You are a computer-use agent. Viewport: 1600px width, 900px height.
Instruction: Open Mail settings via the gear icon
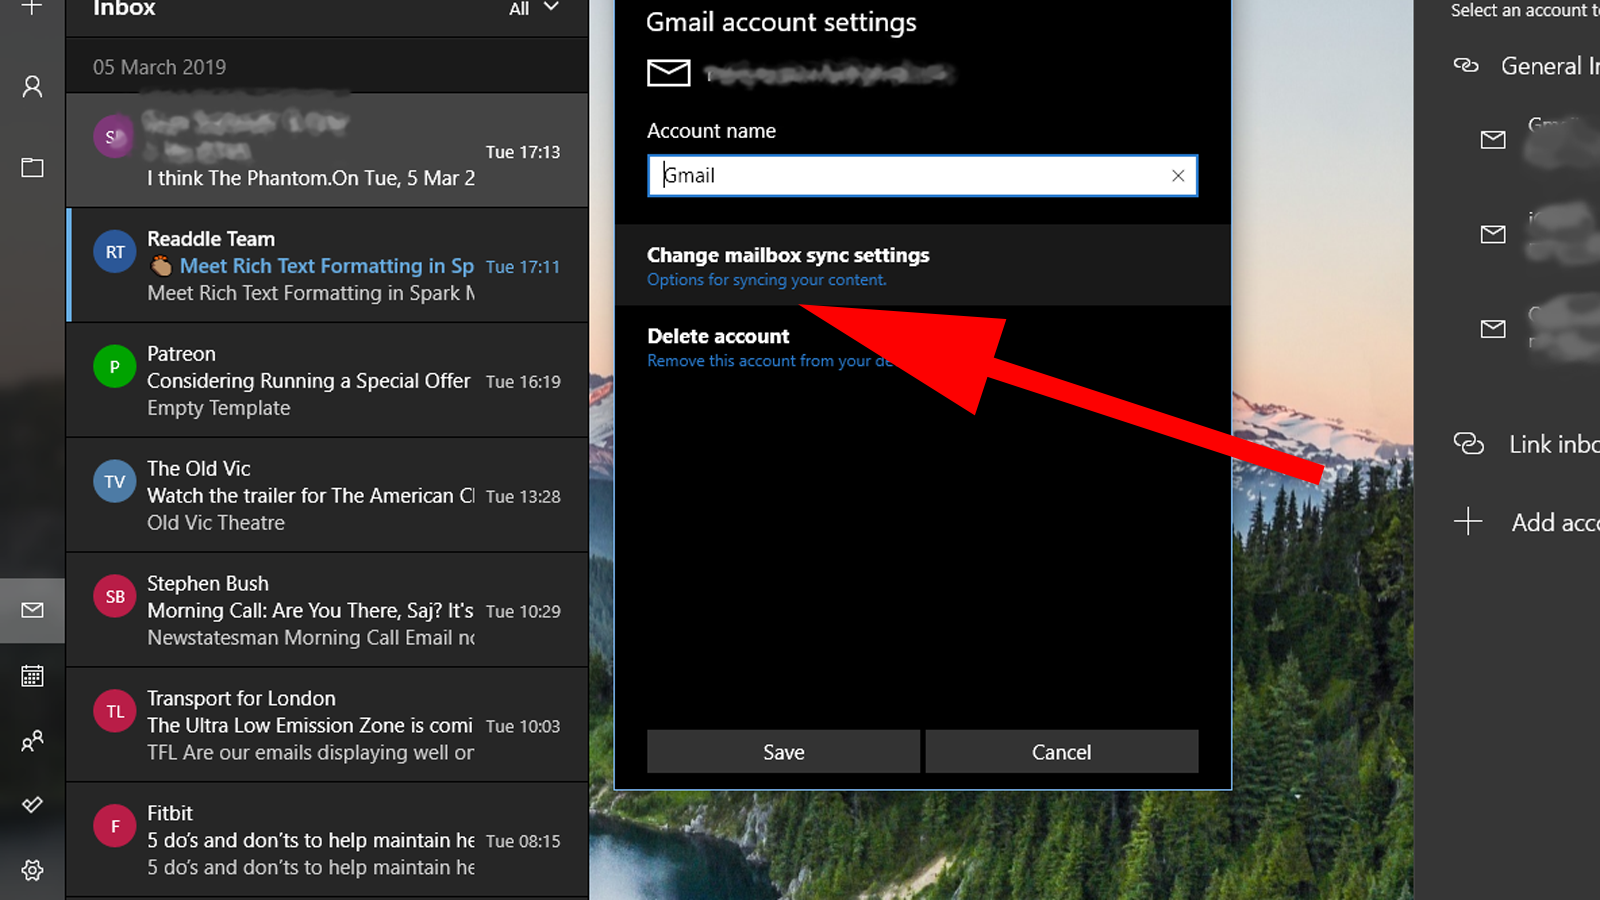[x=31, y=870]
